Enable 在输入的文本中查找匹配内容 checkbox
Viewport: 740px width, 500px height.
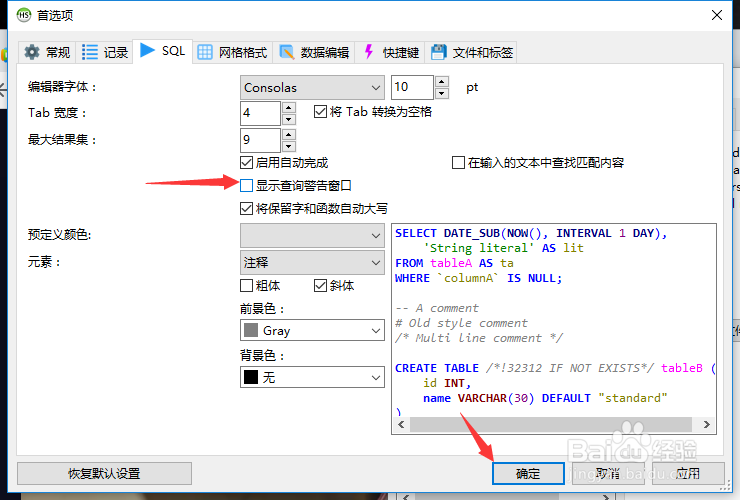coord(458,163)
